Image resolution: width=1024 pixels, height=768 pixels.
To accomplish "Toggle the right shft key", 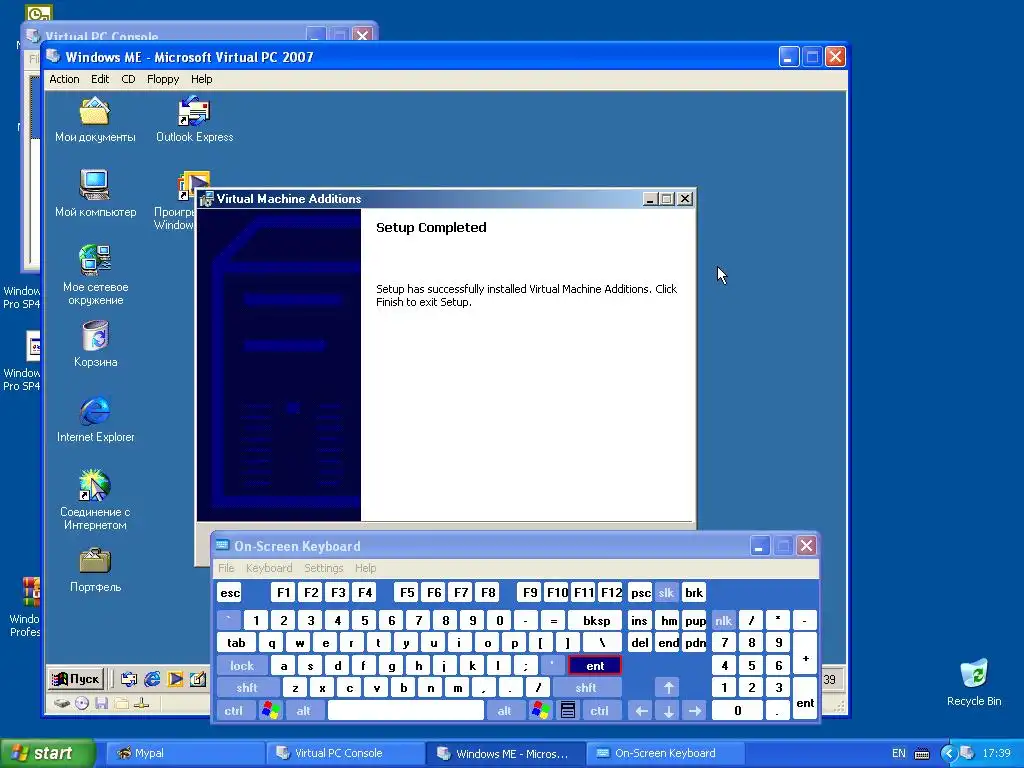I will pos(586,688).
